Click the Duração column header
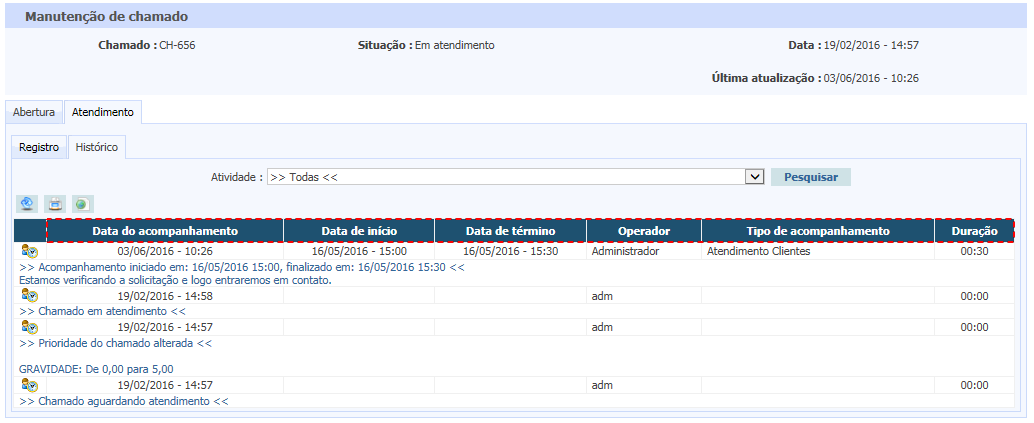Viewport: 1034px width, 423px height. pyautogui.click(x=974, y=231)
